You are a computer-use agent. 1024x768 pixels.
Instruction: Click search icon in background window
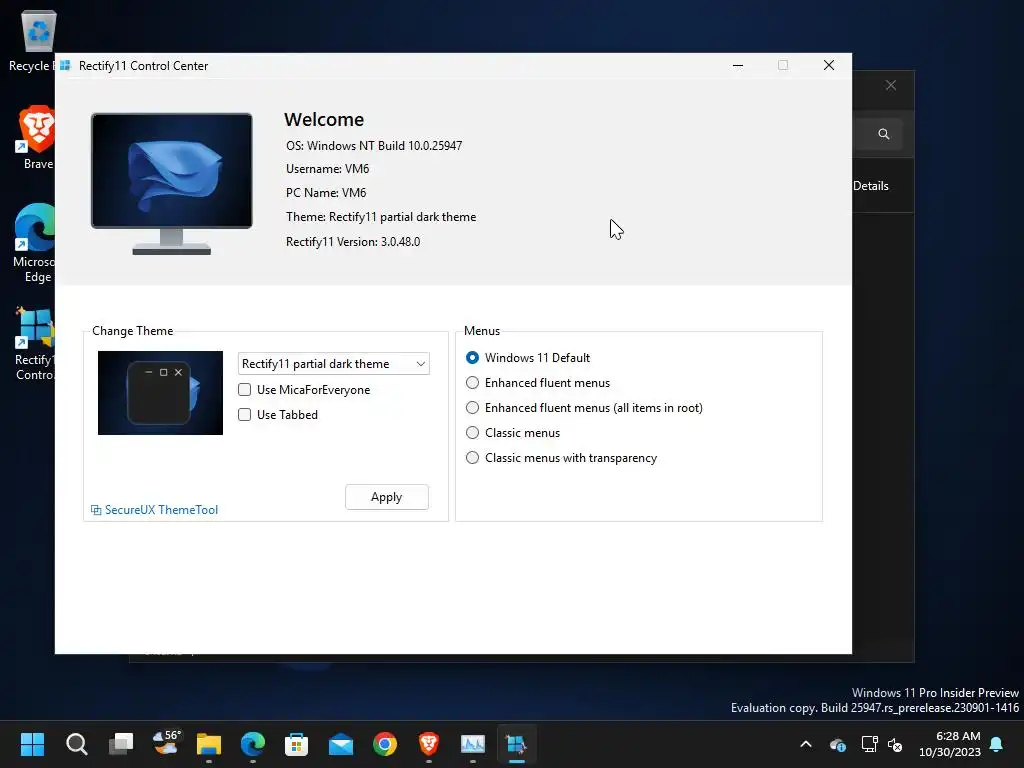coord(884,134)
